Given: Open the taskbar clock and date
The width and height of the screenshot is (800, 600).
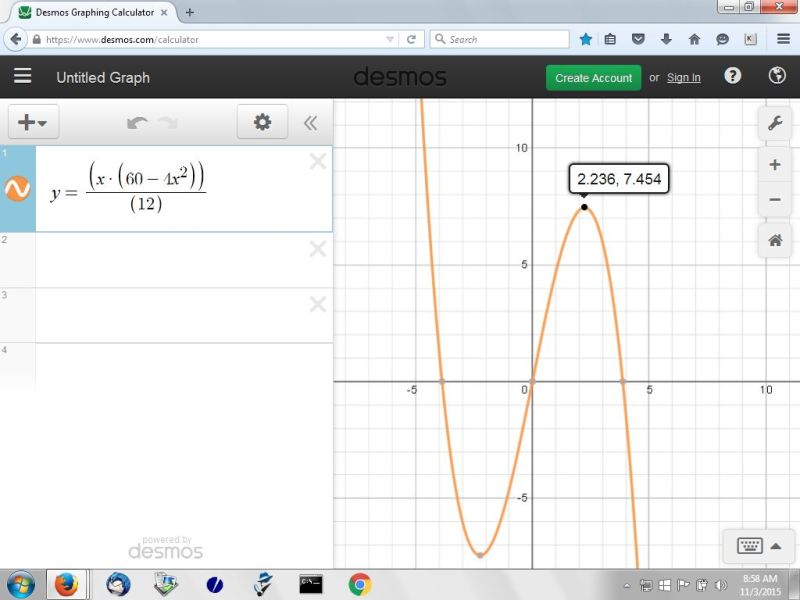Looking at the screenshot, I should coord(760,585).
